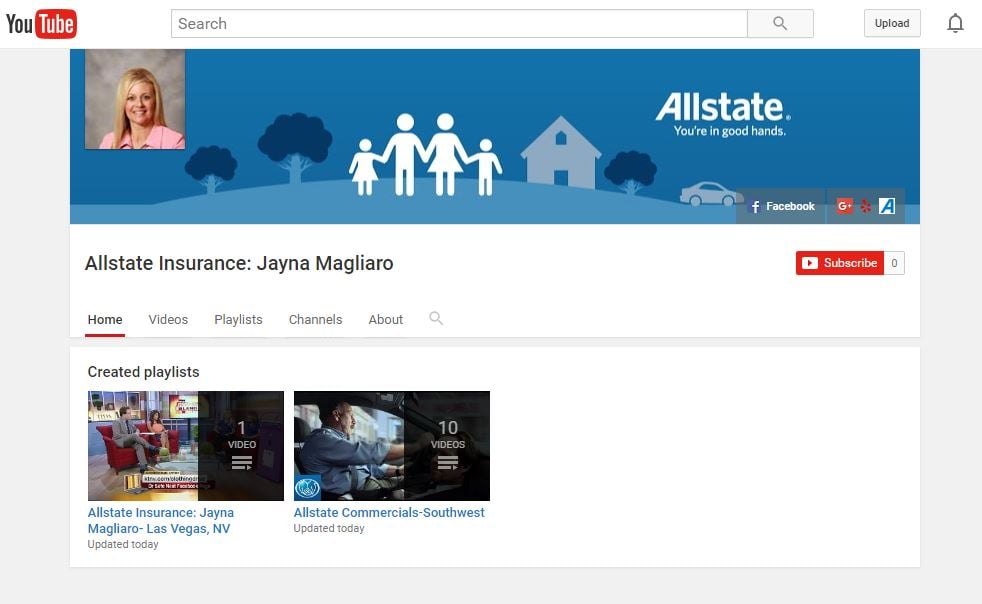Click the channel title 'Allstate Insurance: Jayna Magliaro'
Screen dimensions: 982x604
(239, 263)
